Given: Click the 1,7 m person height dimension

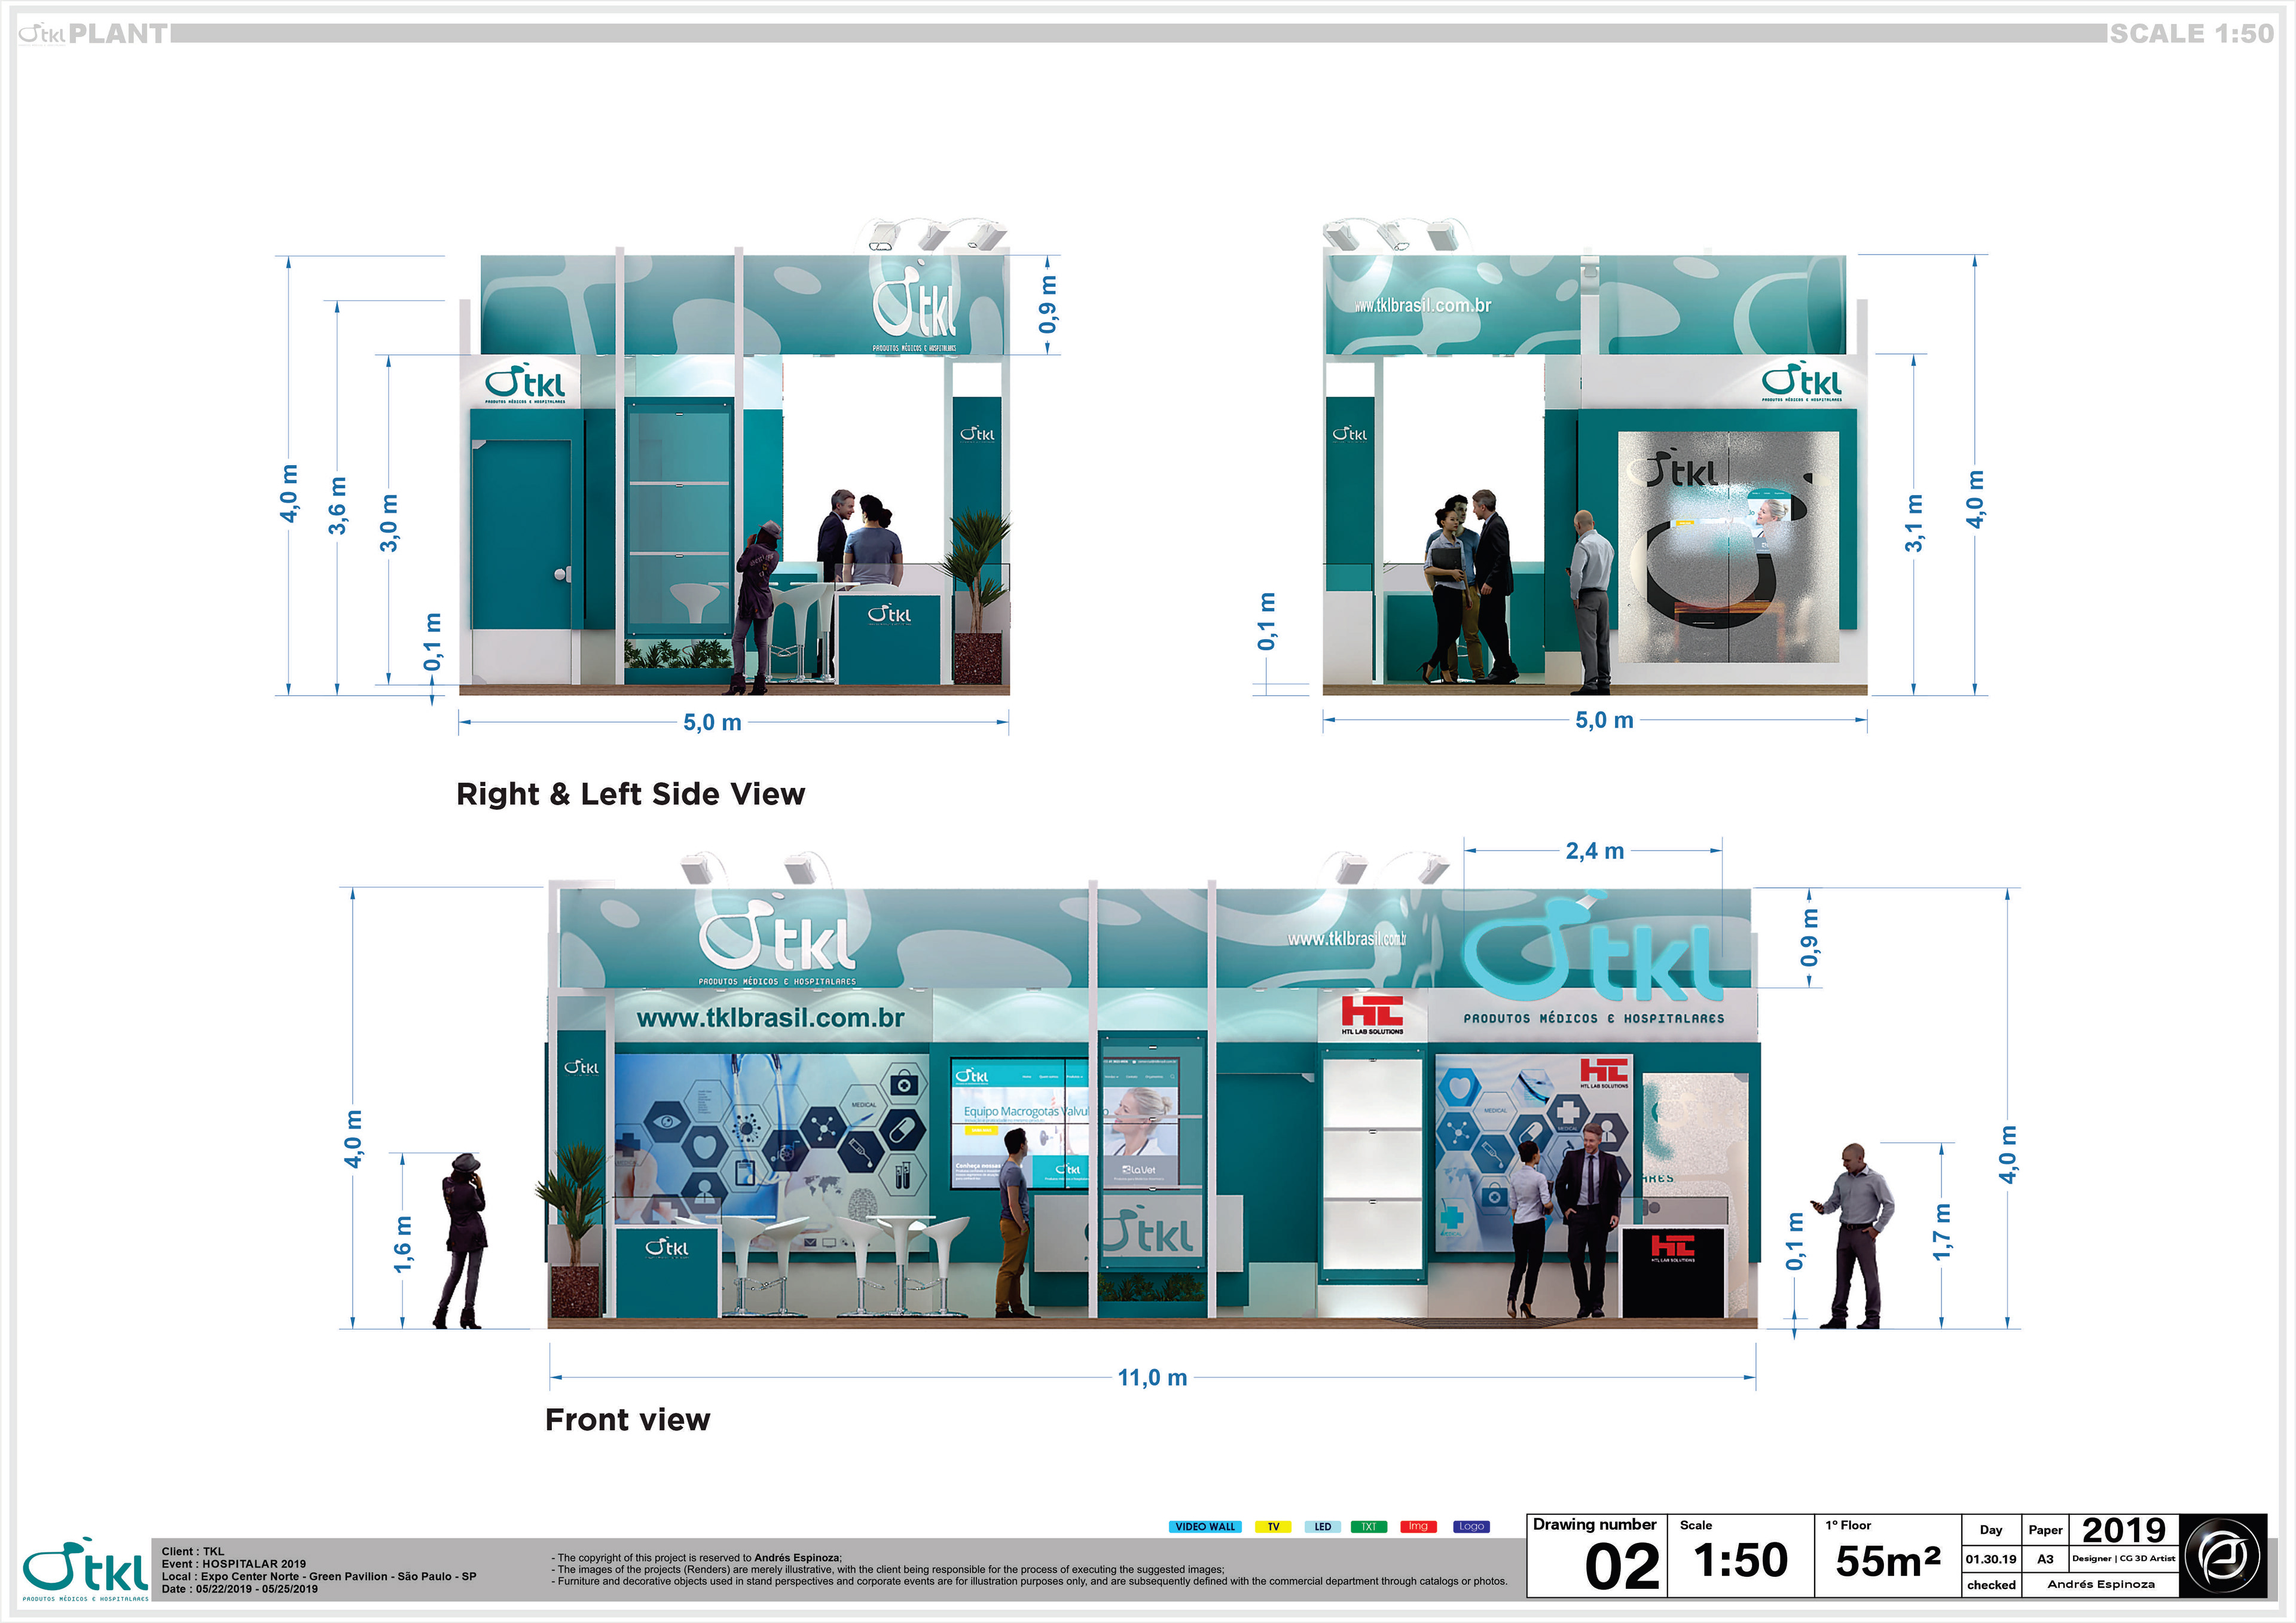Looking at the screenshot, I should click(x=1941, y=1231).
